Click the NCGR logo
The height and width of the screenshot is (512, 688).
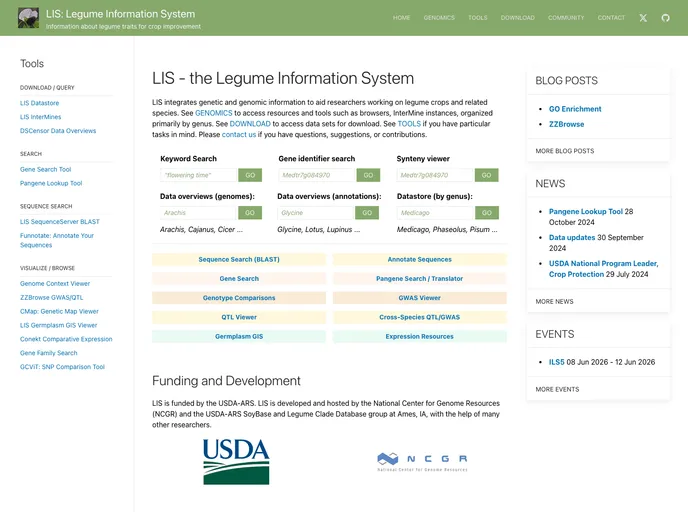coord(421,462)
